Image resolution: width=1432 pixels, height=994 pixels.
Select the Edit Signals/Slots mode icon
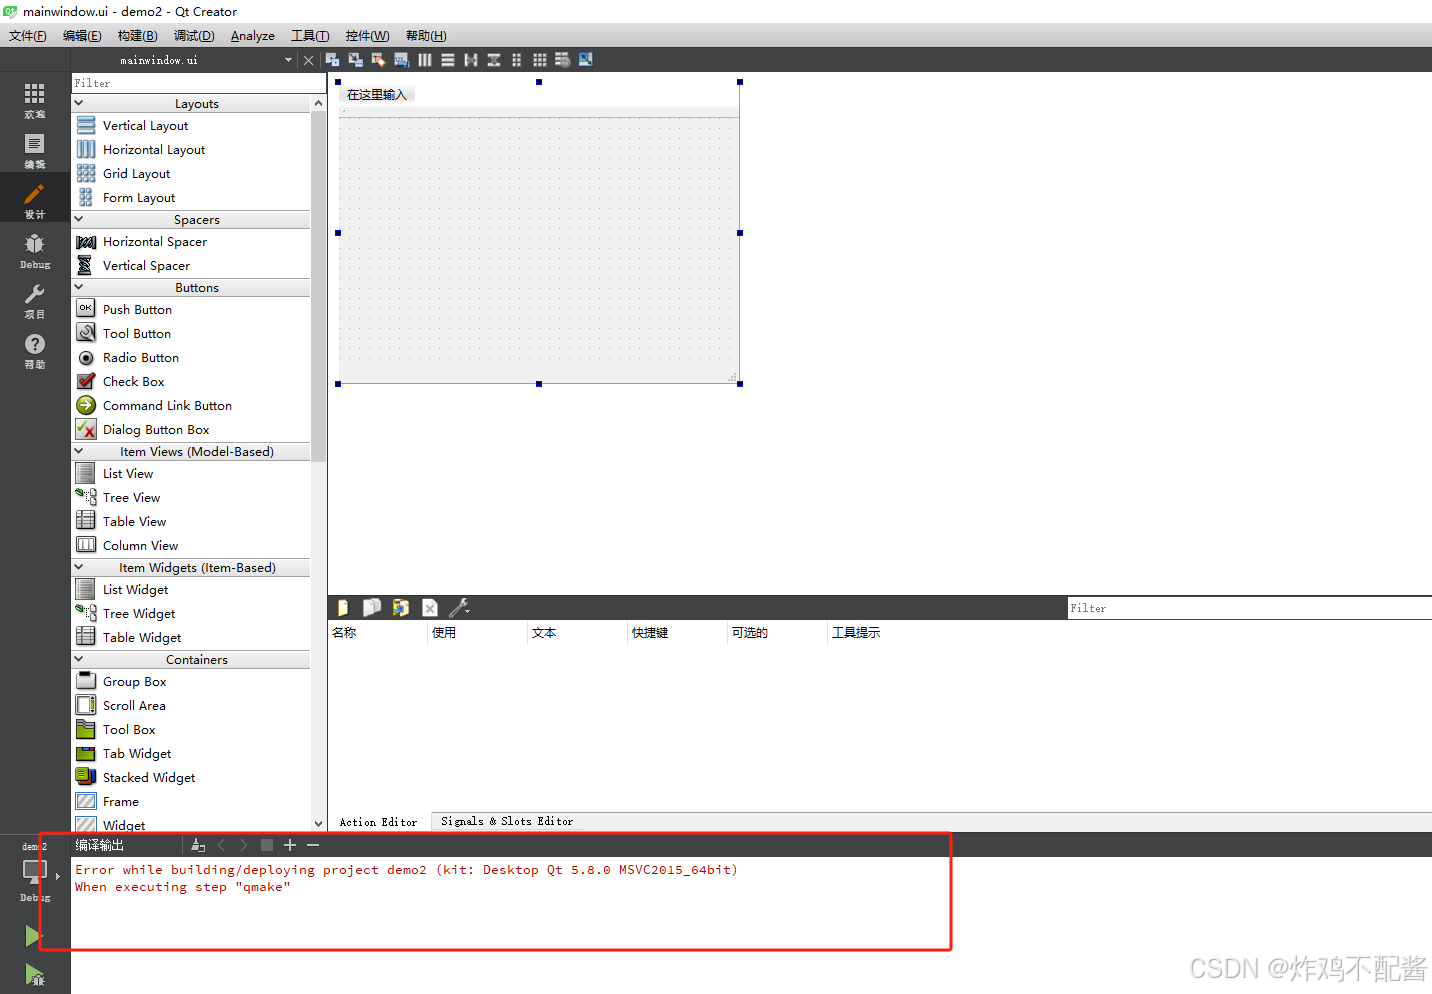pos(355,59)
